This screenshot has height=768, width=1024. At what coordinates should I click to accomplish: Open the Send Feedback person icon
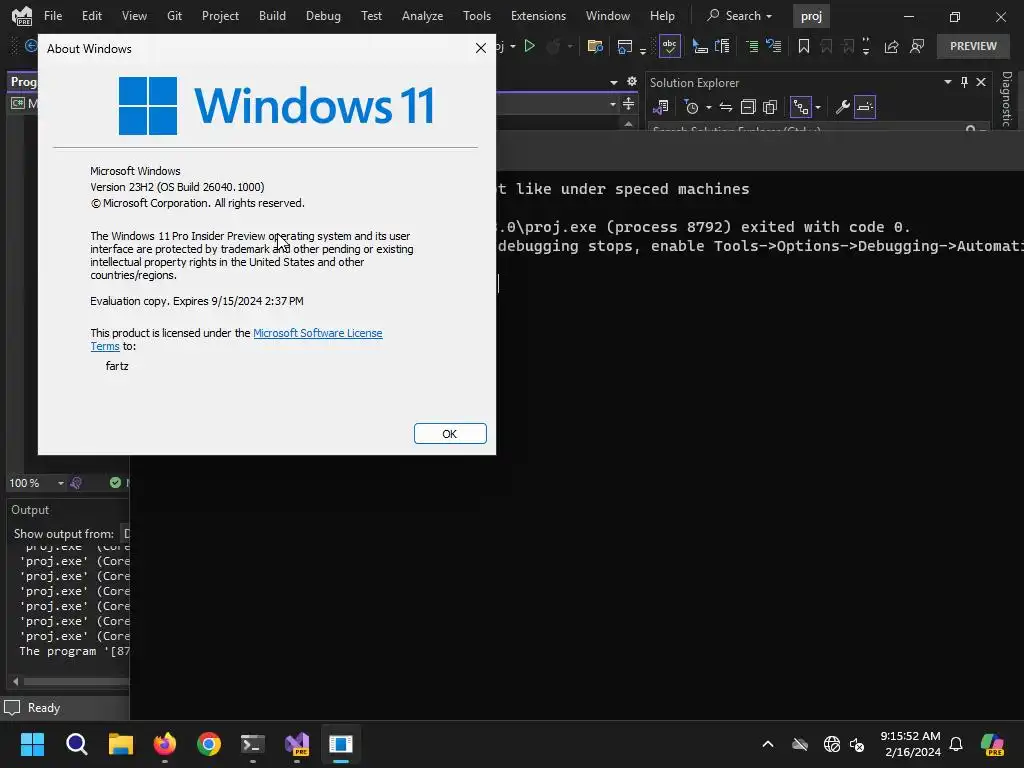pos(917,46)
